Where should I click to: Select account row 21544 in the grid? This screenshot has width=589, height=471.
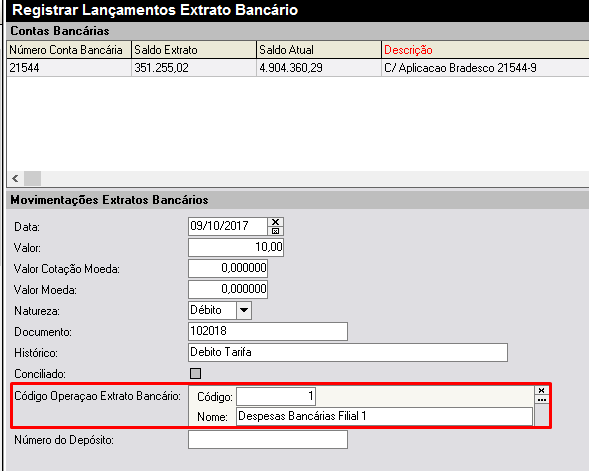click(x=298, y=68)
